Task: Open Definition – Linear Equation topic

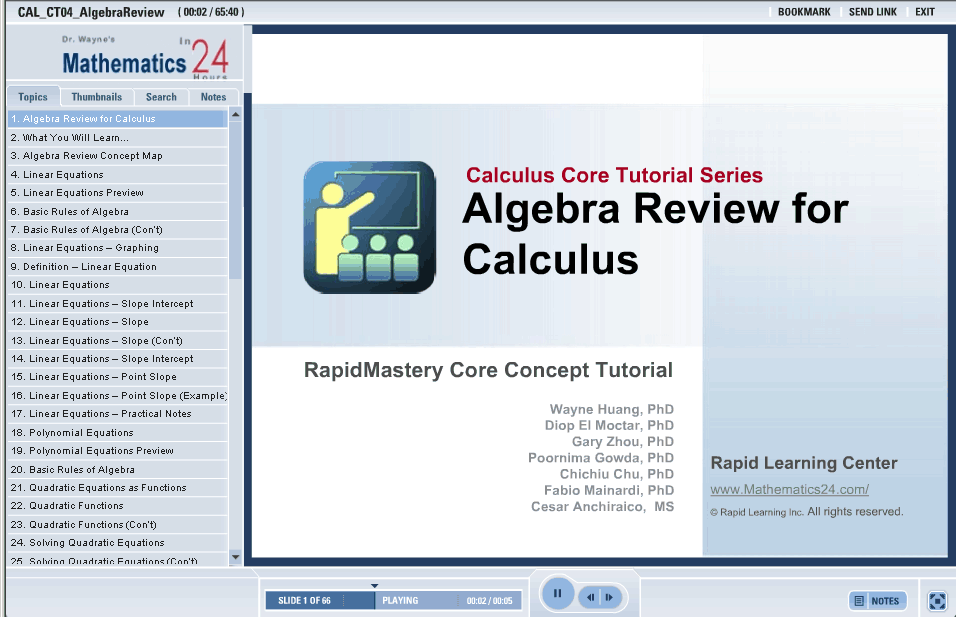Action: click(118, 267)
